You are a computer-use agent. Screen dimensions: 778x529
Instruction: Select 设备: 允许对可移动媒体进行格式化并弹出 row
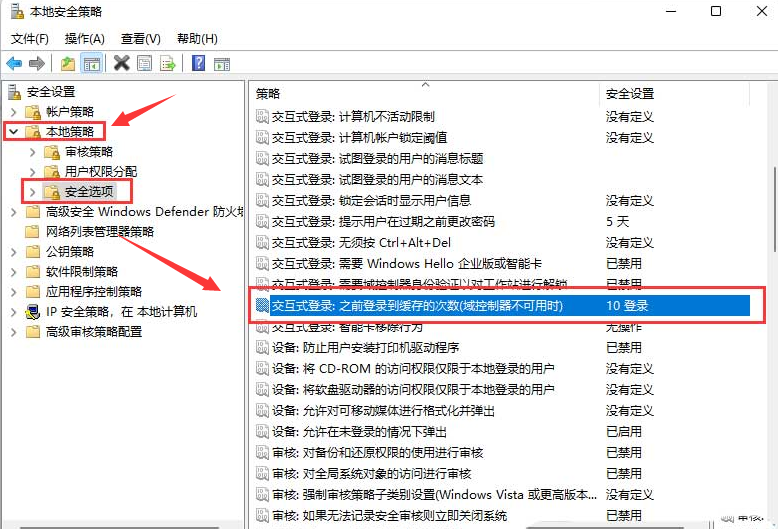tap(502, 410)
